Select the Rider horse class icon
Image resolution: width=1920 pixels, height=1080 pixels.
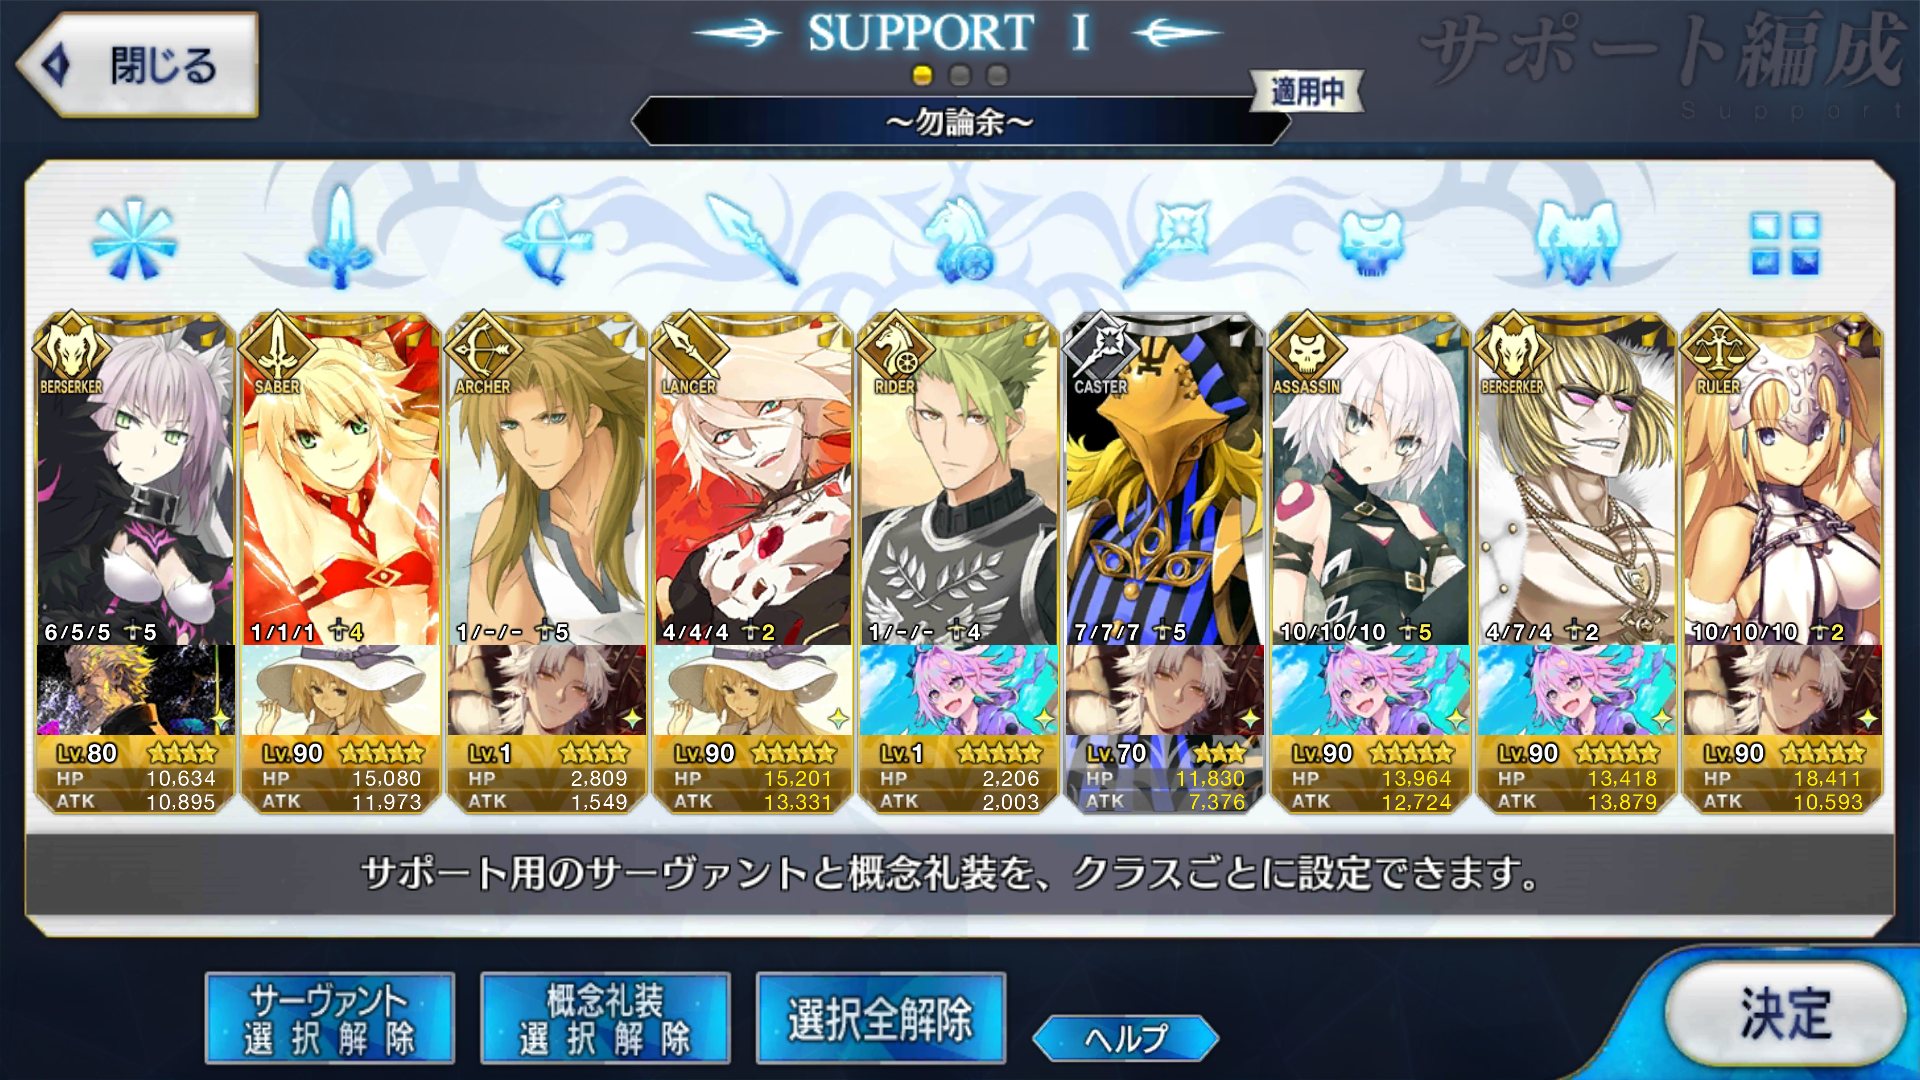click(959, 240)
